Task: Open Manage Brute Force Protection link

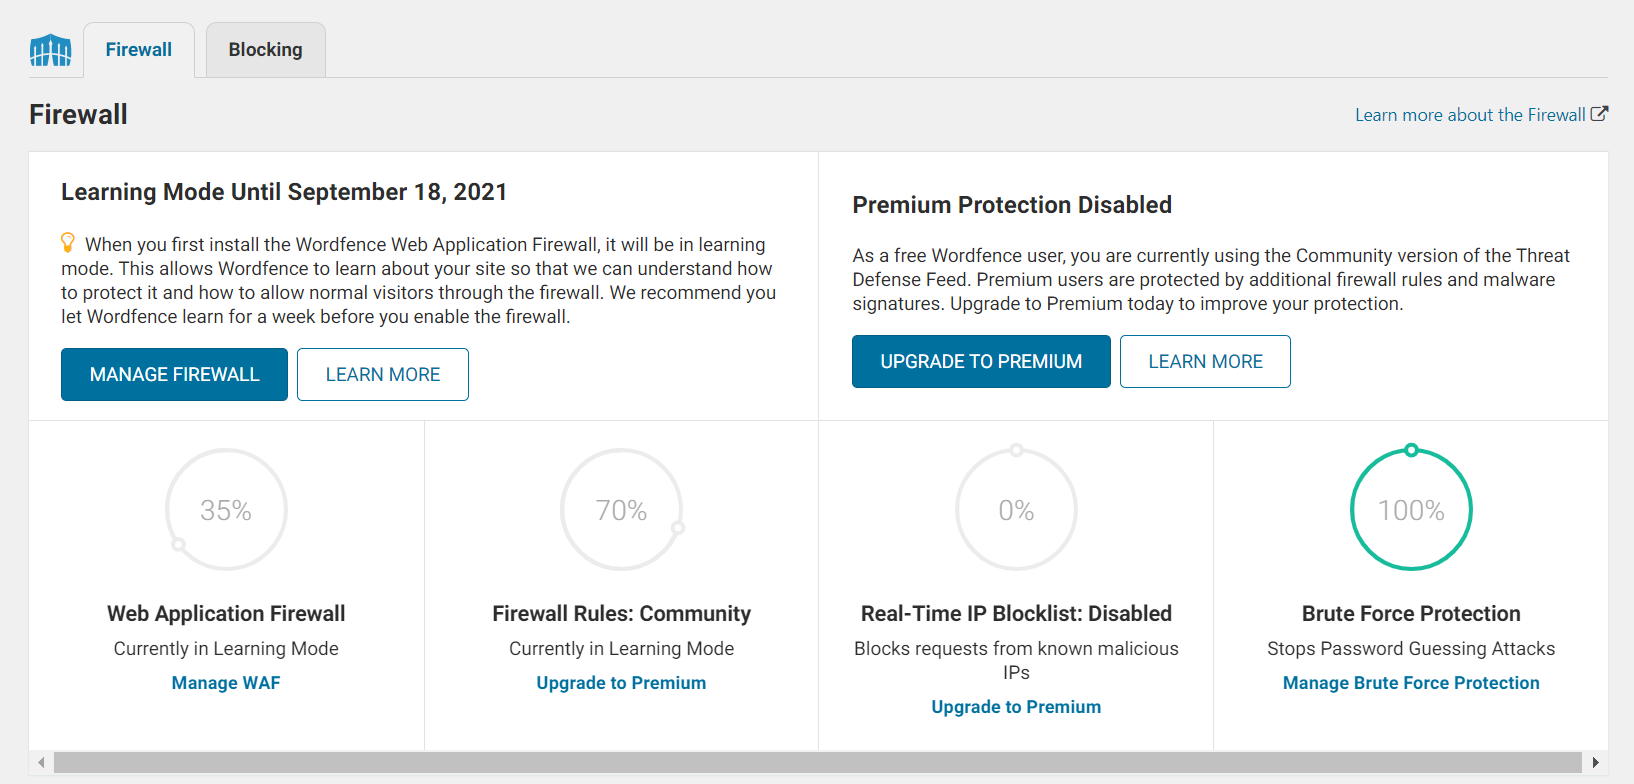Action: (x=1411, y=683)
